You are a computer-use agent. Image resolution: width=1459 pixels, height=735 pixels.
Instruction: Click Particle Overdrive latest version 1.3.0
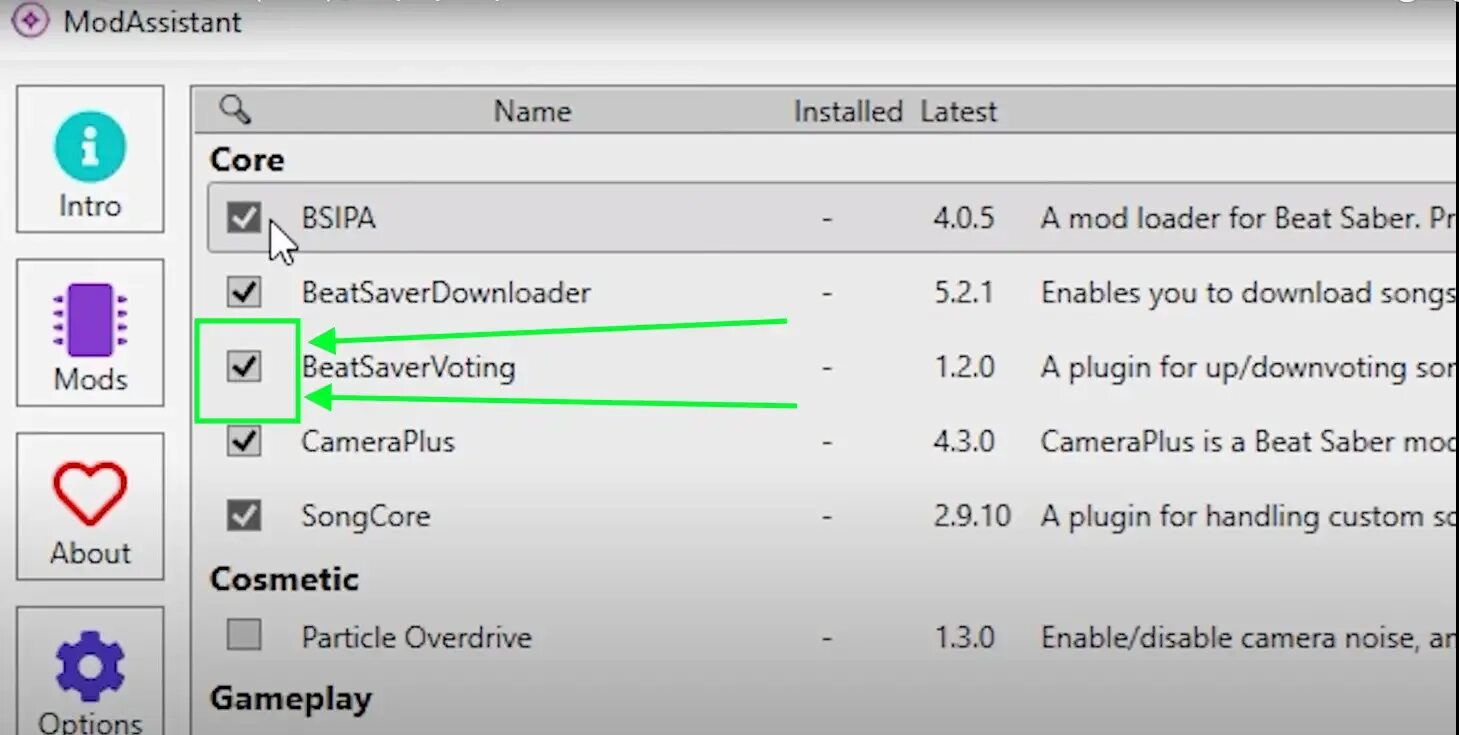coord(964,637)
